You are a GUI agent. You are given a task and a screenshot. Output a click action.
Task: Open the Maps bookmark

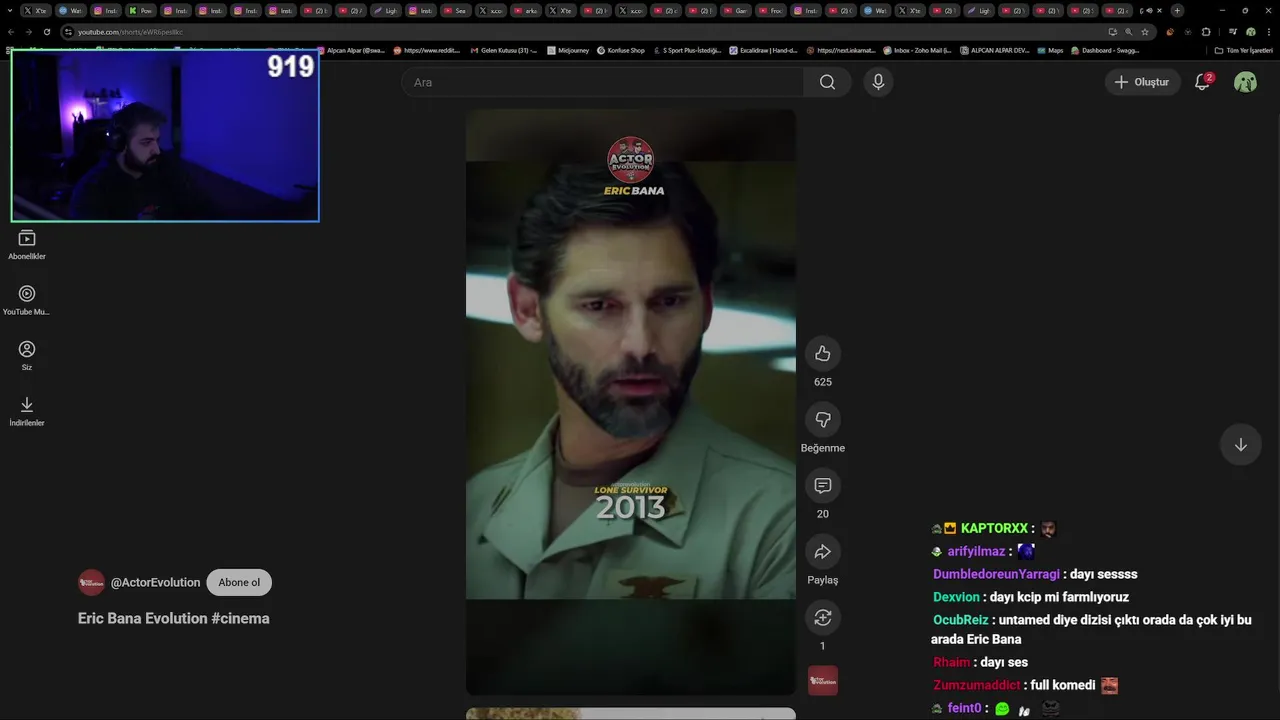[x=1050, y=50]
